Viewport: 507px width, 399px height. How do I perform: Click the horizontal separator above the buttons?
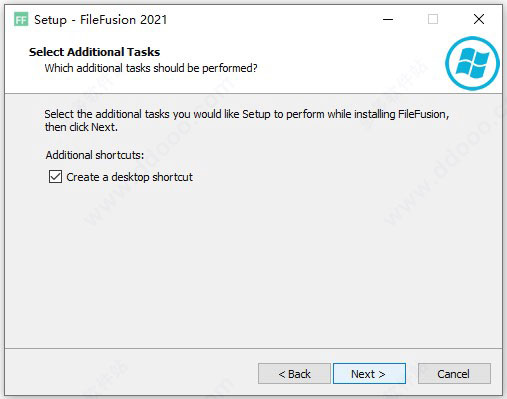coord(253,349)
